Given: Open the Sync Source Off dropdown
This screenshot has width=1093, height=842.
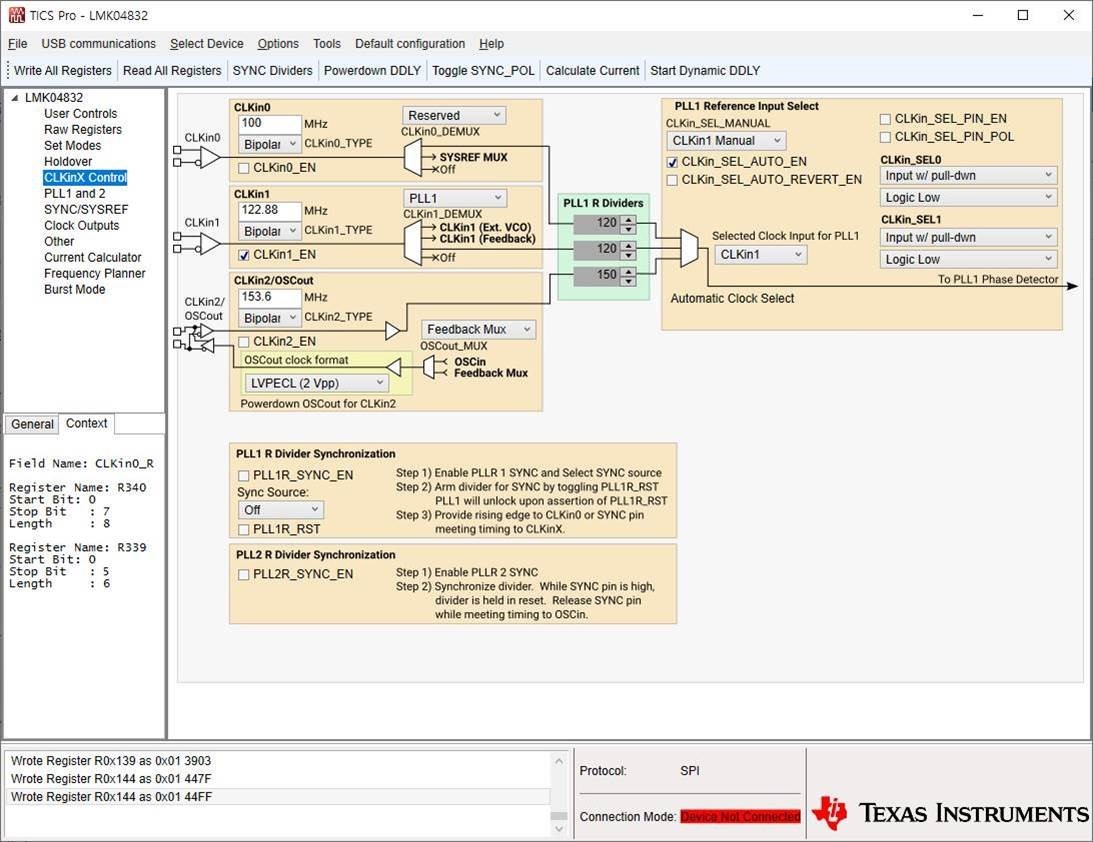Looking at the screenshot, I should [281, 510].
